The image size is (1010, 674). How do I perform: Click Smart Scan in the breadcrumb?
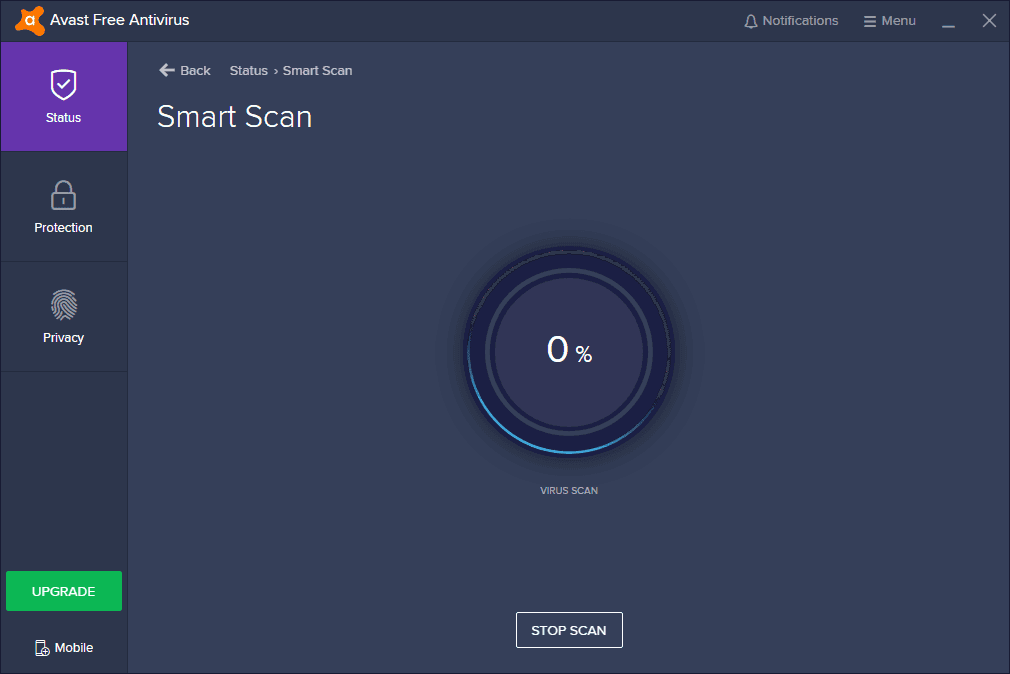pyautogui.click(x=317, y=71)
